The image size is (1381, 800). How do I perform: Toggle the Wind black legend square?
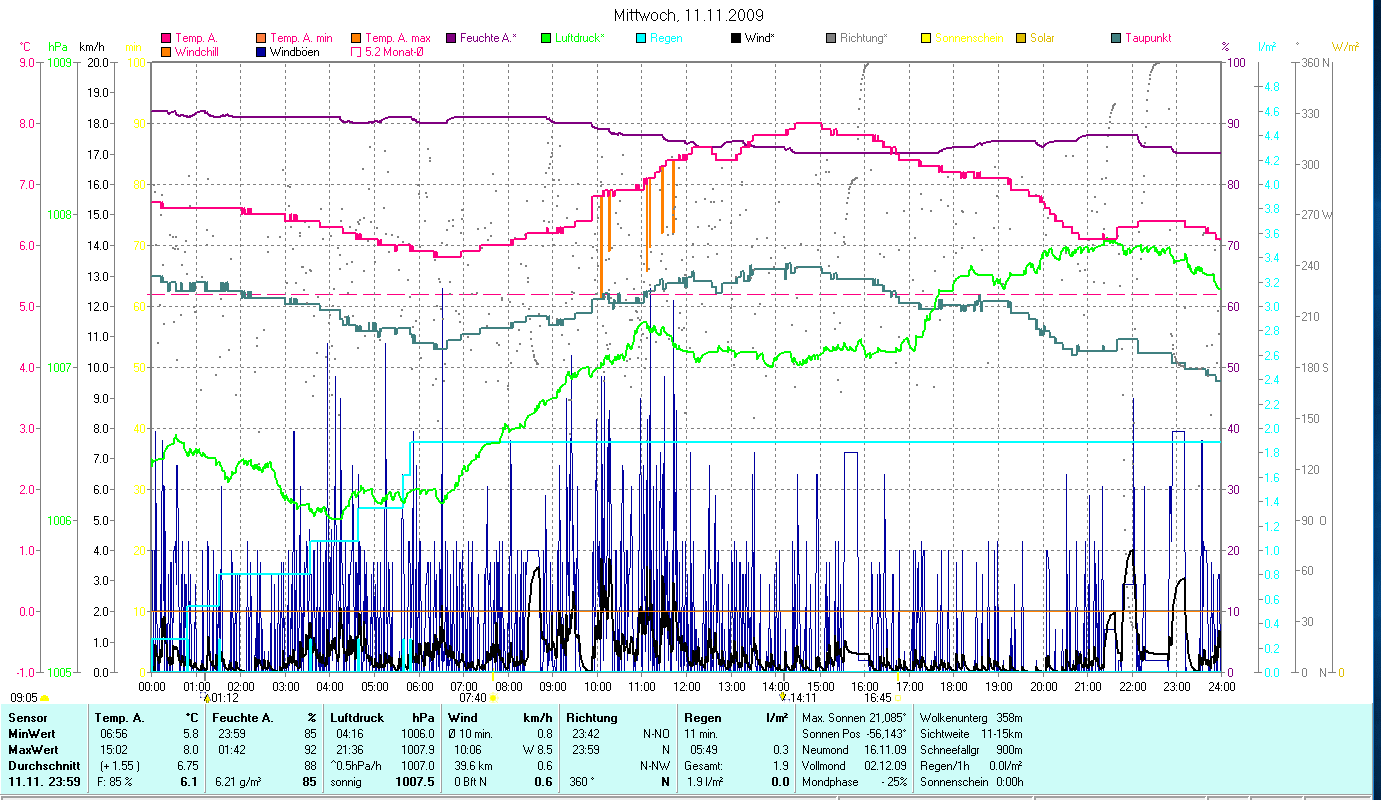(x=736, y=38)
